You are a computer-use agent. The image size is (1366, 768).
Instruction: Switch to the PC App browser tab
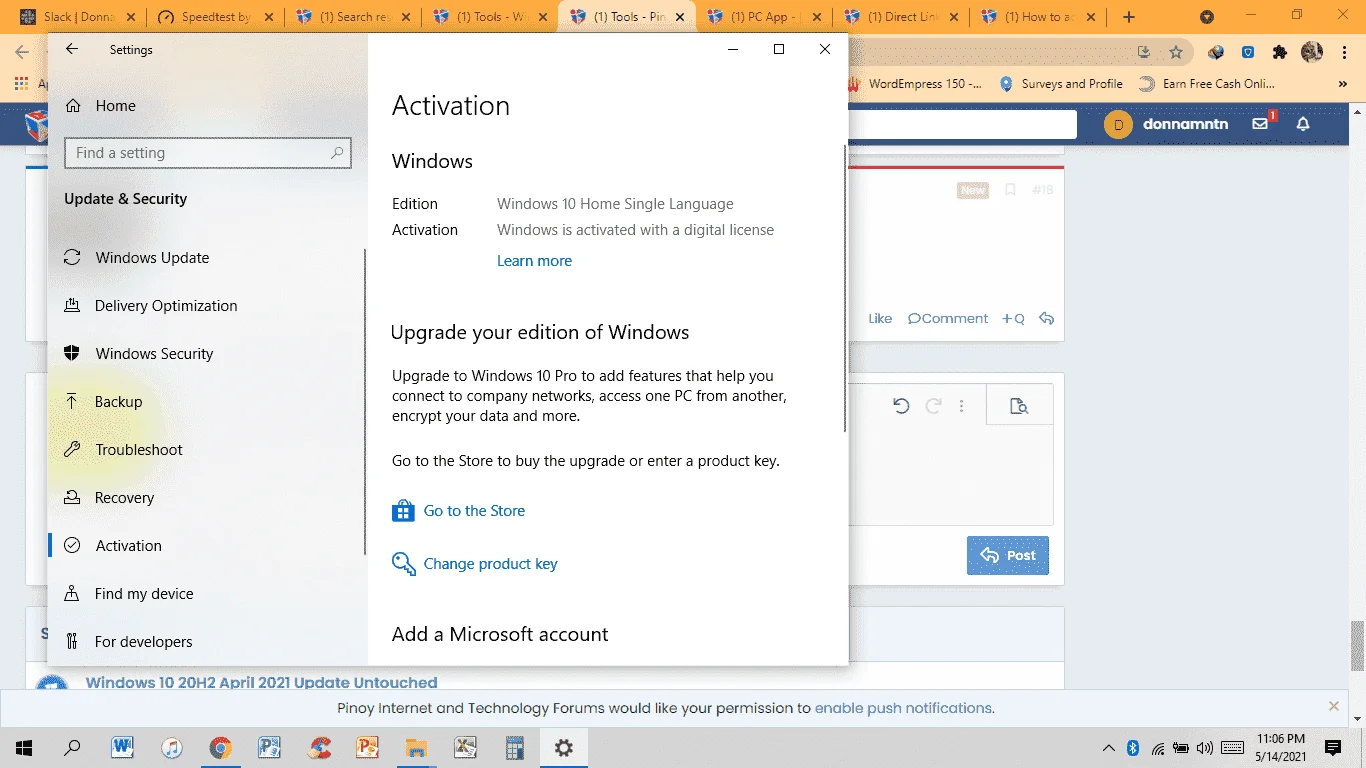pyautogui.click(x=762, y=17)
